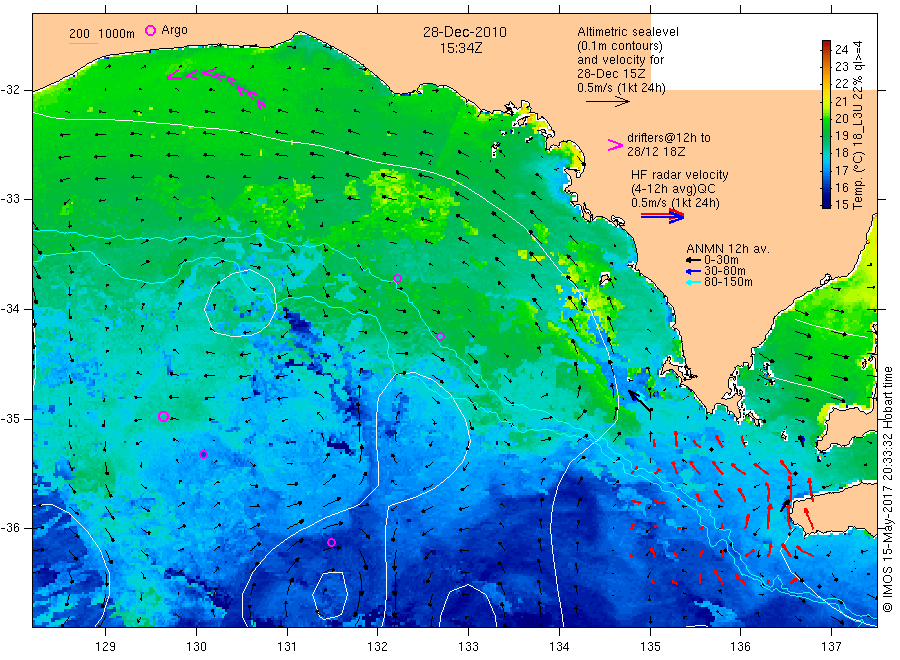
Task: Click the '-34' latitude axis label
Action: tap(10, 309)
